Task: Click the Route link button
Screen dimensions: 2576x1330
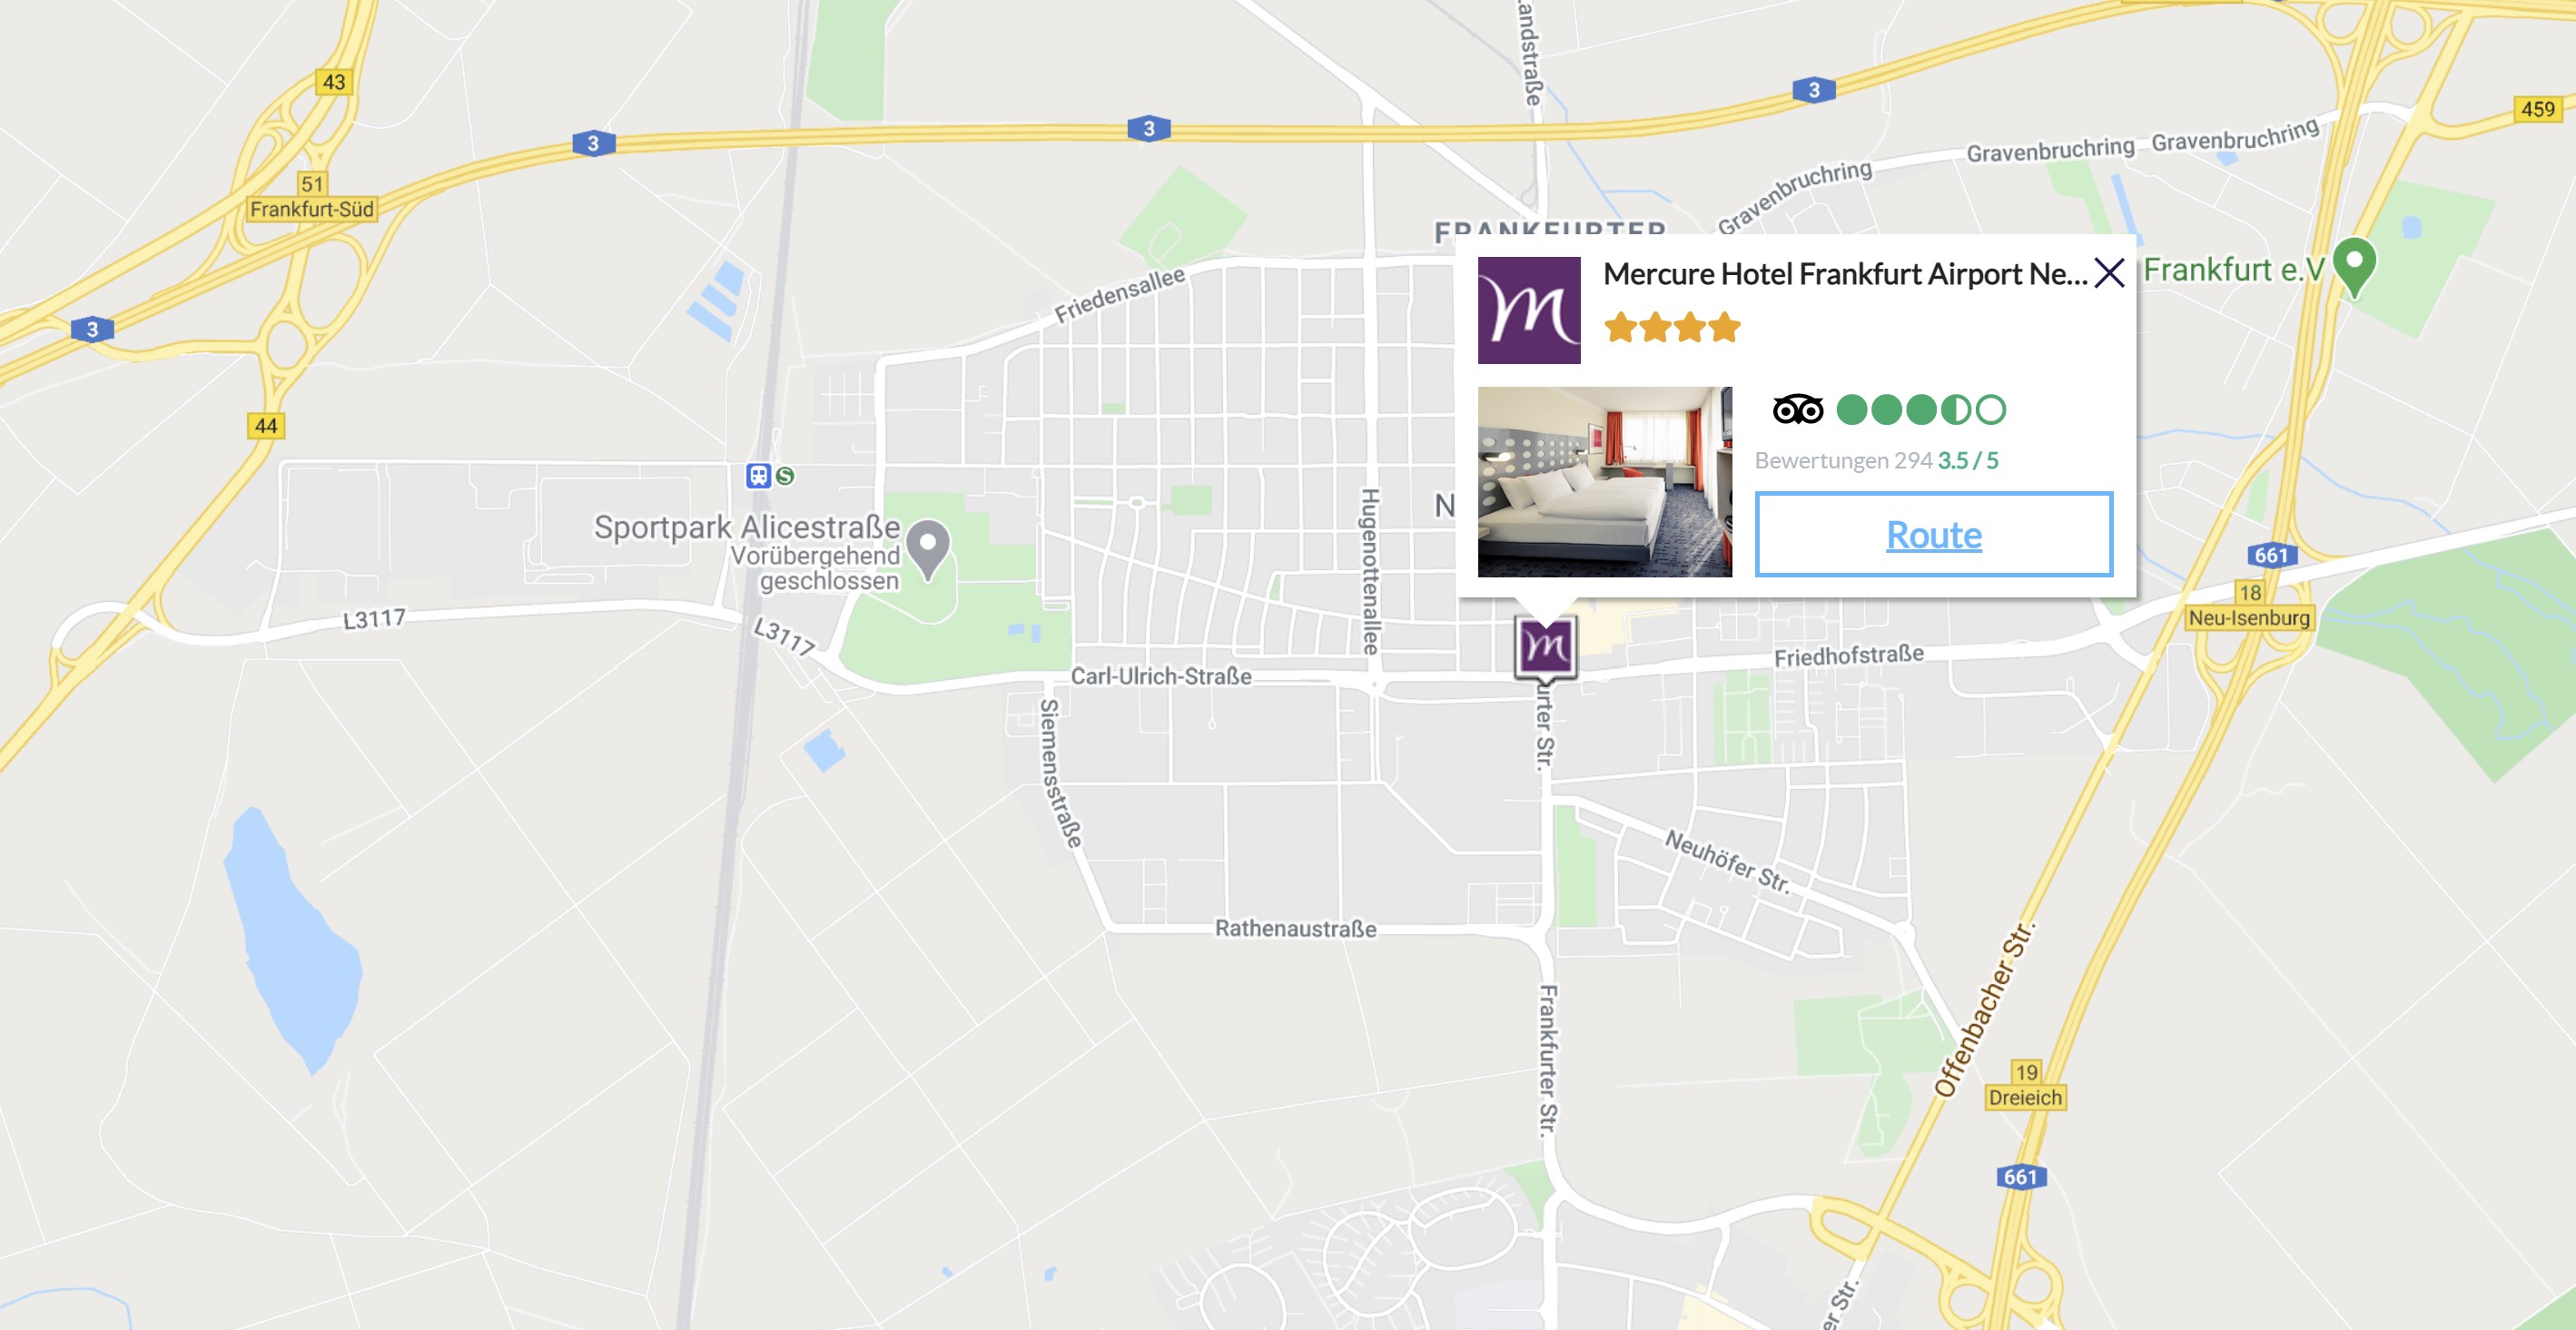Action: click(1933, 534)
